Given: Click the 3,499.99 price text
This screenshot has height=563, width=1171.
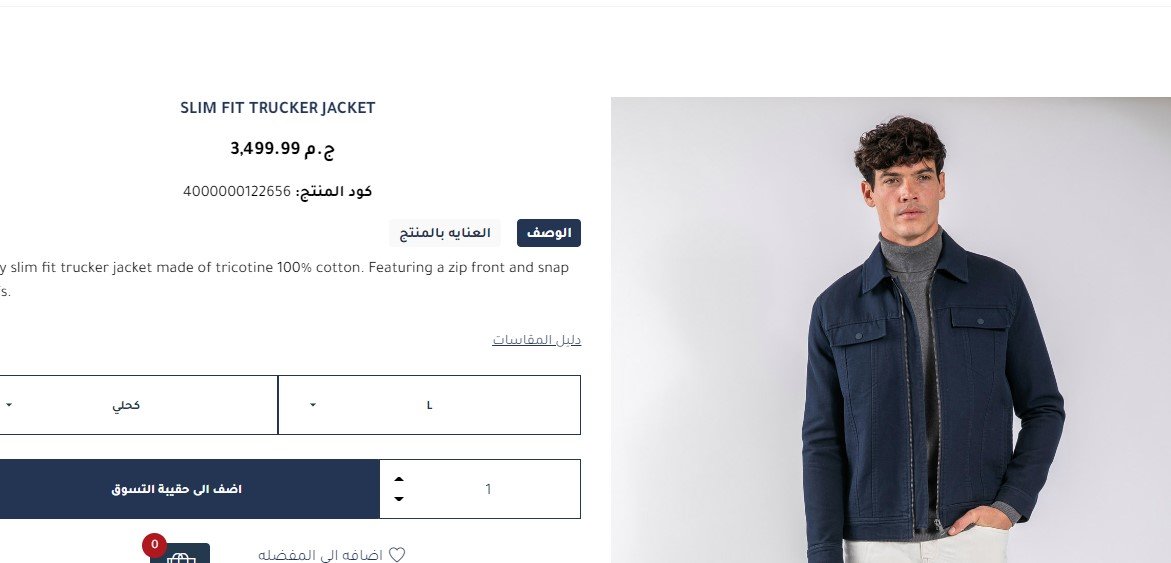Looking at the screenshot, I should pos(265,148).
